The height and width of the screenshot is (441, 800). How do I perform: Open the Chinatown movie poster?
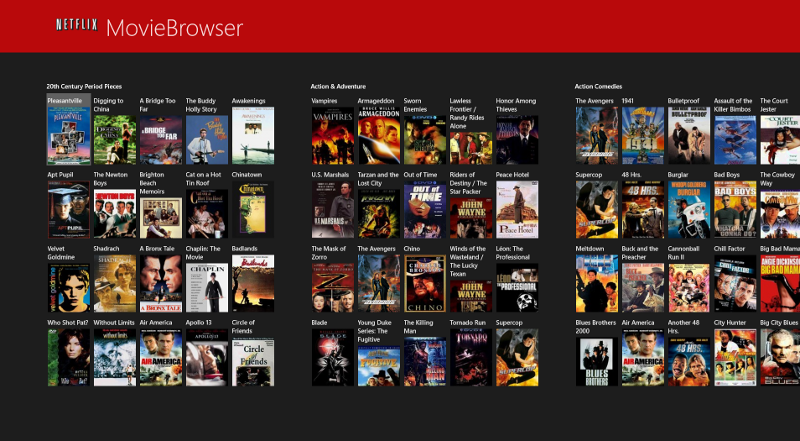click(253, 209)
